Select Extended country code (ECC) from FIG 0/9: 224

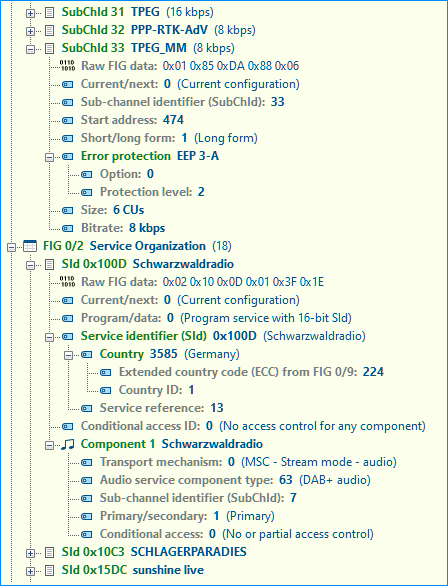251,372
